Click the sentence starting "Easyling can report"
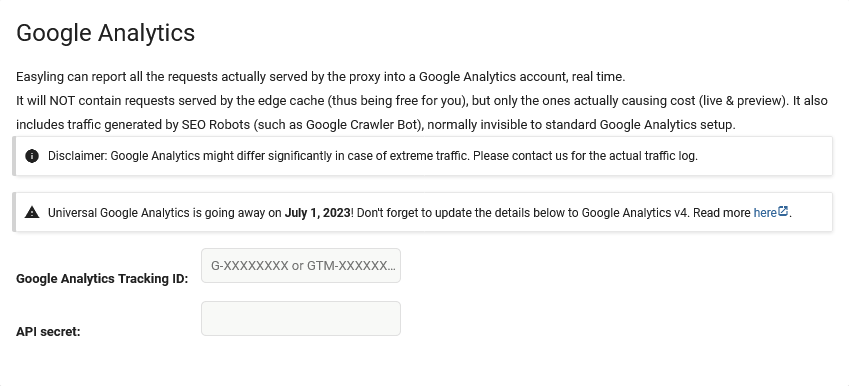The image size is (849, 386). 321,77
